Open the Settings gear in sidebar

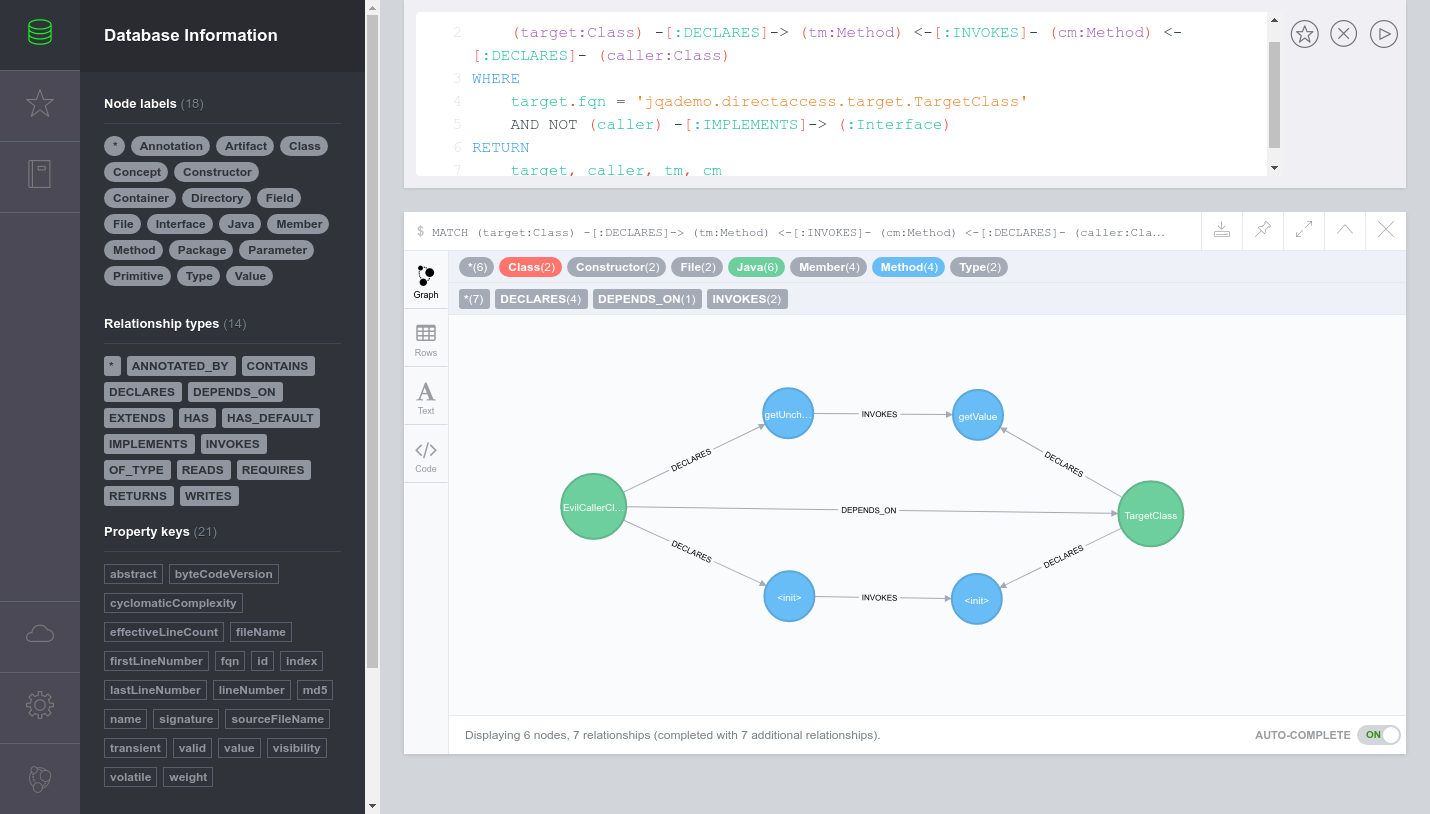pos(40,705)
